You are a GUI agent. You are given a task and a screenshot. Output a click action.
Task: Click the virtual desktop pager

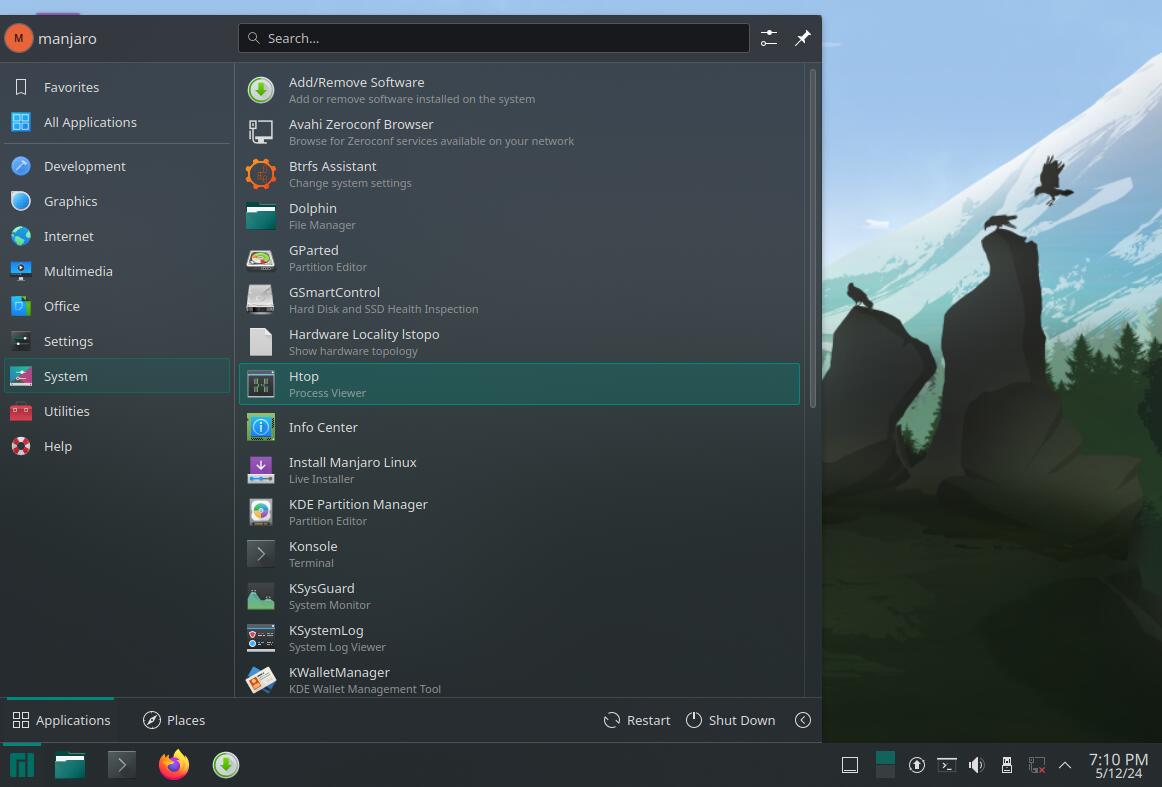coord(885,765)
